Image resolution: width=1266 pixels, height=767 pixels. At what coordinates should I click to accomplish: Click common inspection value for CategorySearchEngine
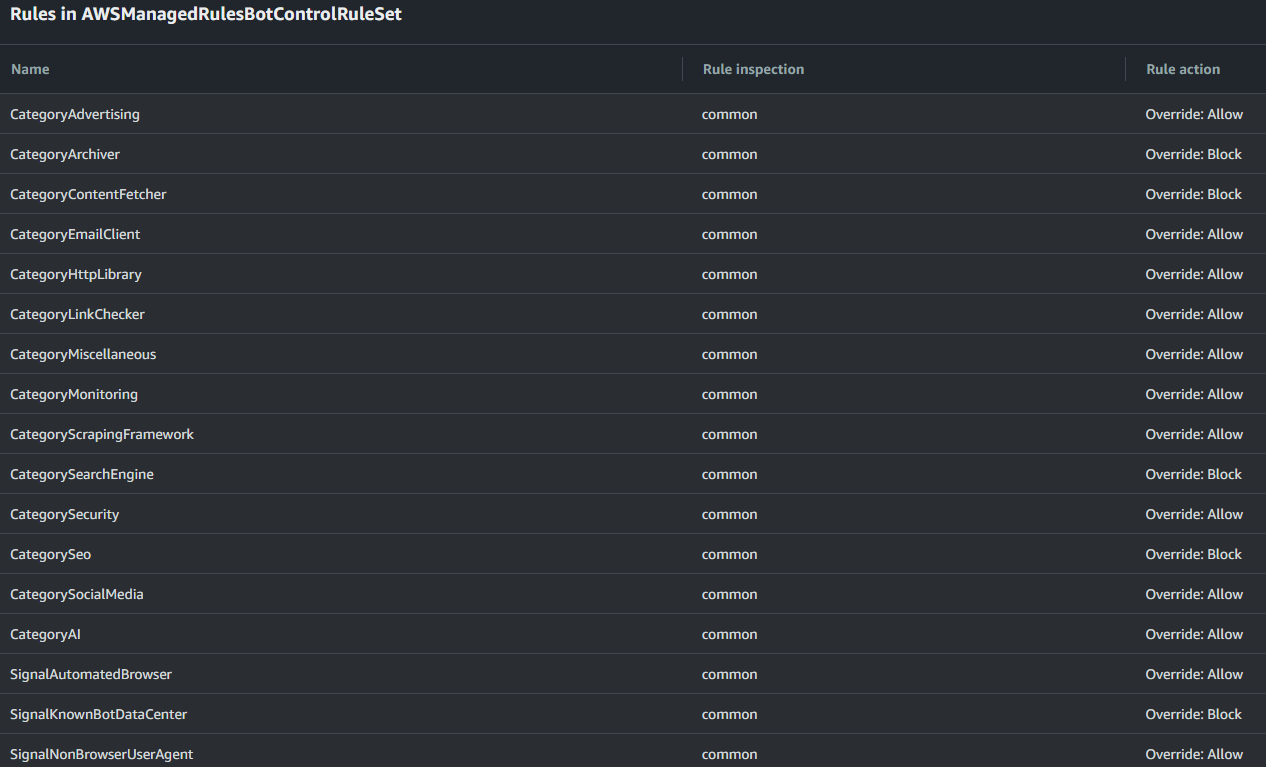[x=730, y=474]
